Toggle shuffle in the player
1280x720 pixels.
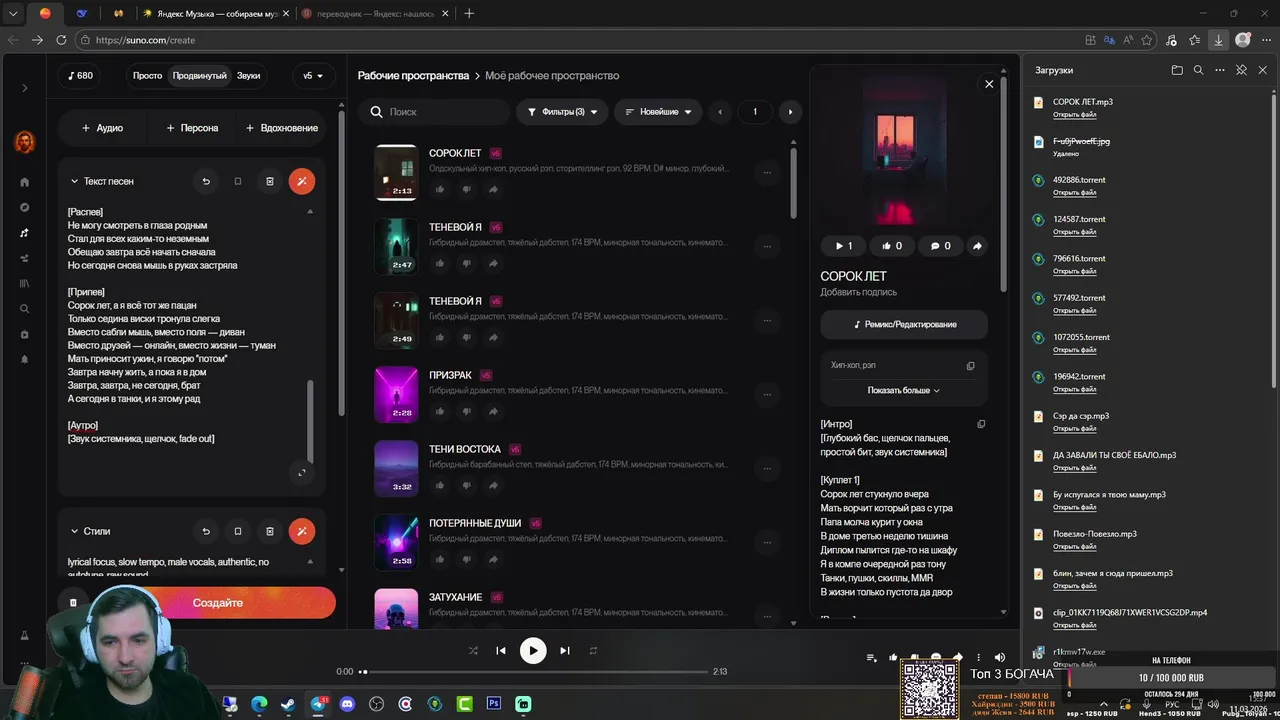tap(473, 650)
